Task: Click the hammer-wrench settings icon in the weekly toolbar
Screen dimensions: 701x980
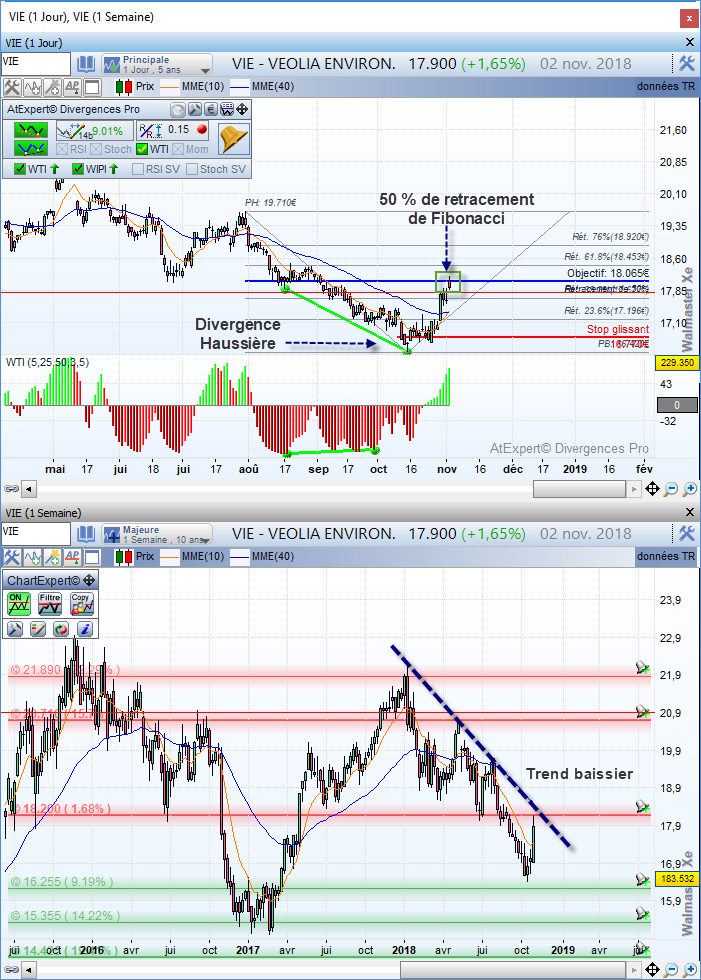Action: tap(12, 557)
